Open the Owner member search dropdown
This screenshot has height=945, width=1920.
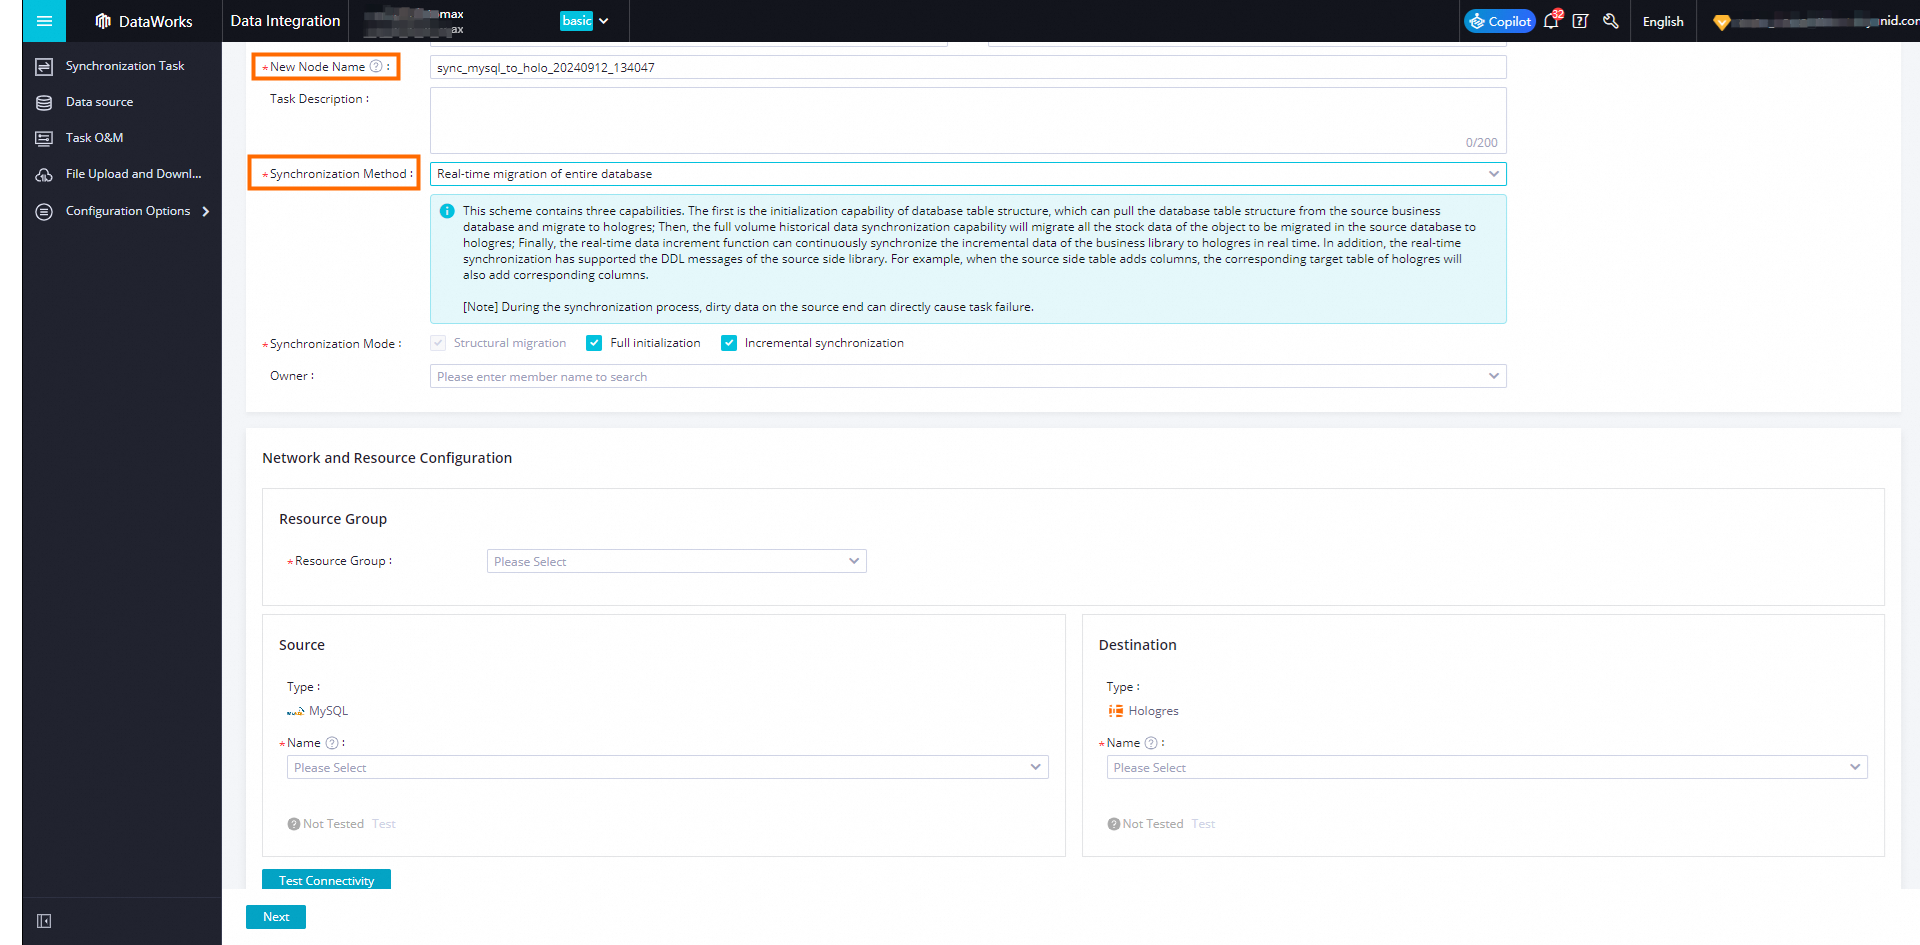(968, 376)
